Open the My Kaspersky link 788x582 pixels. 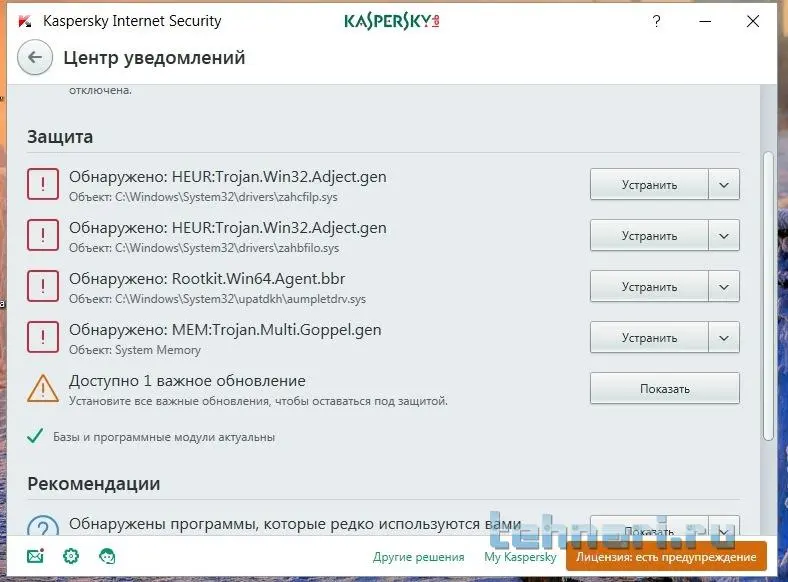click(520, 557)
